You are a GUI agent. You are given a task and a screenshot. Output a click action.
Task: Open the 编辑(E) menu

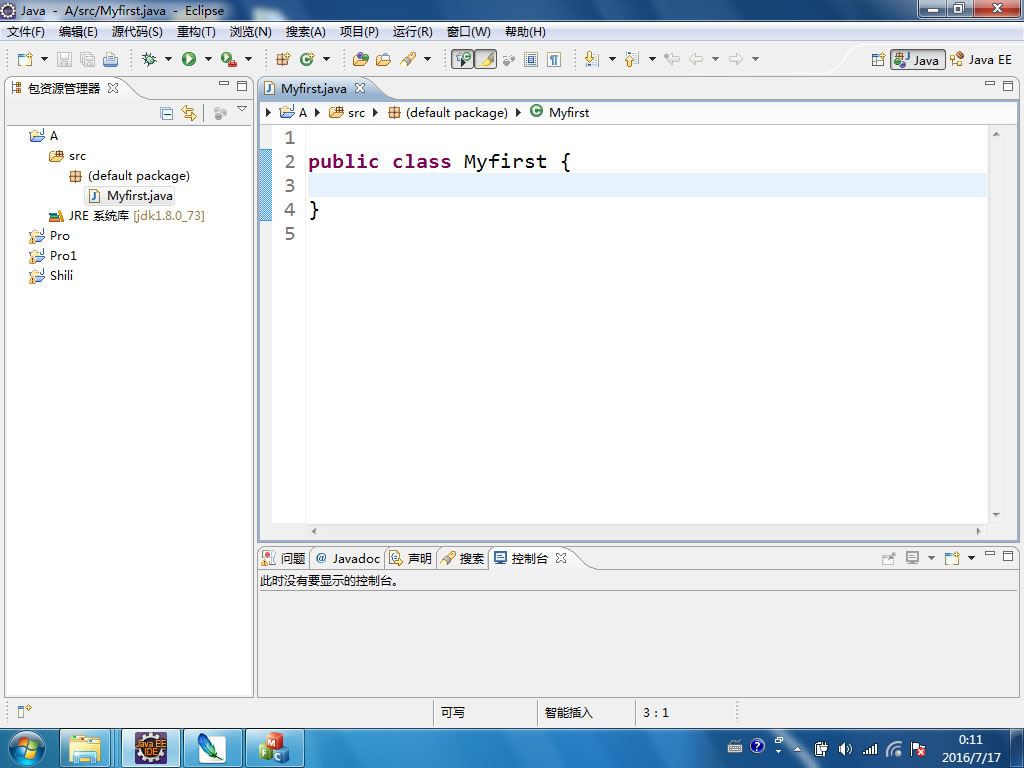78,32
